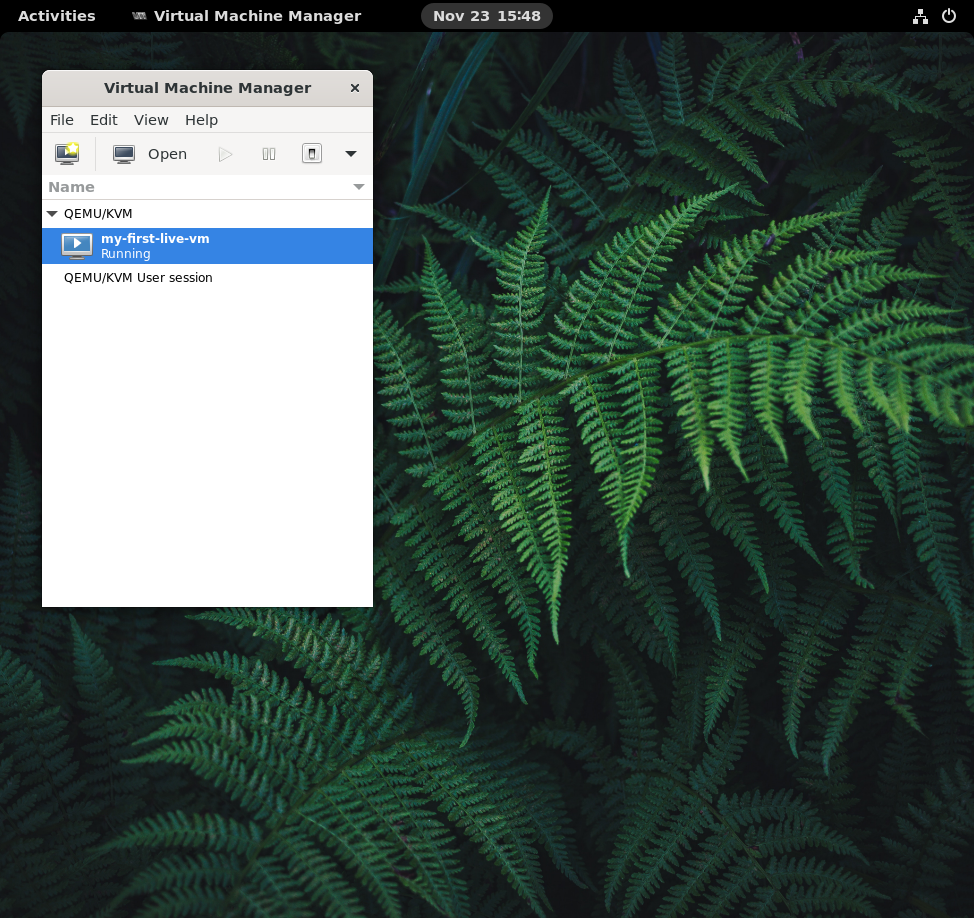Select the my-first-live-vm entry
Viewport: 974px width, 918px height.
(155, 246)
